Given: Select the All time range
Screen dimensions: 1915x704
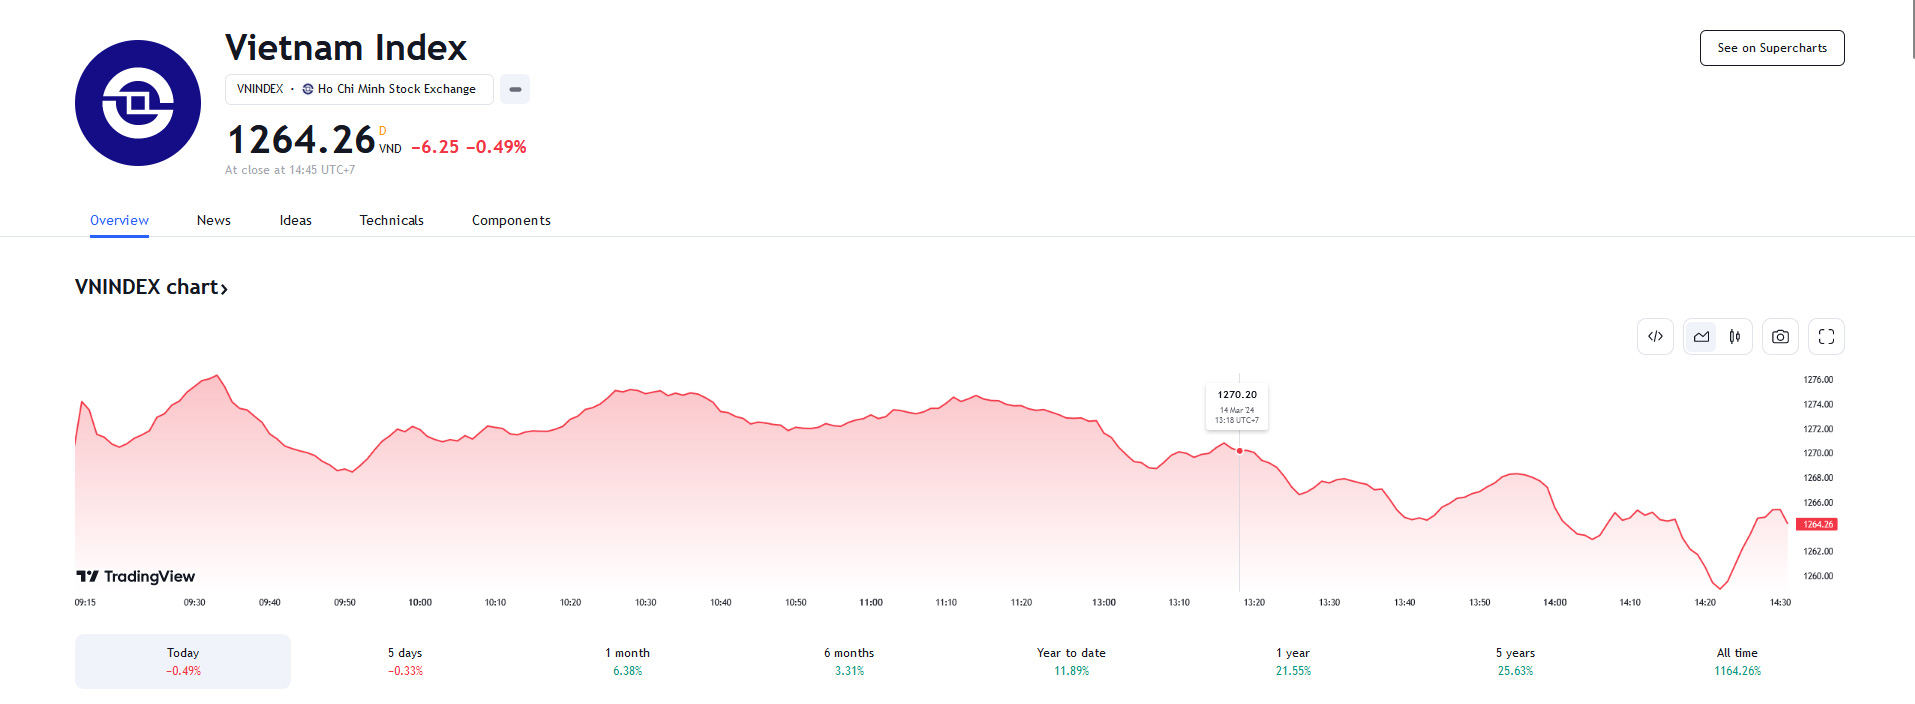Looking at the screenshot, I should 1737,661.
